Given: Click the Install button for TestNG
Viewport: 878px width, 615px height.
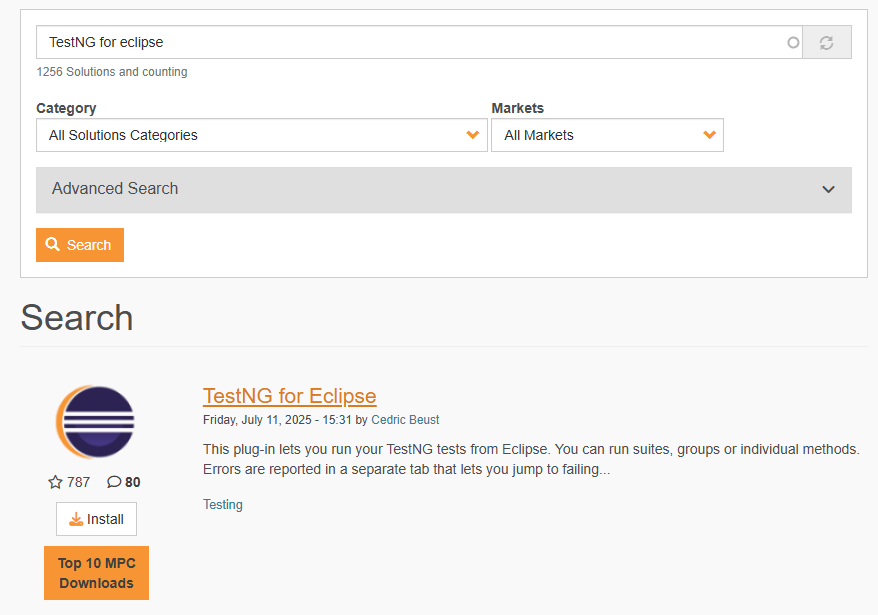Looking at the screenshot, I should pos(96,519).
